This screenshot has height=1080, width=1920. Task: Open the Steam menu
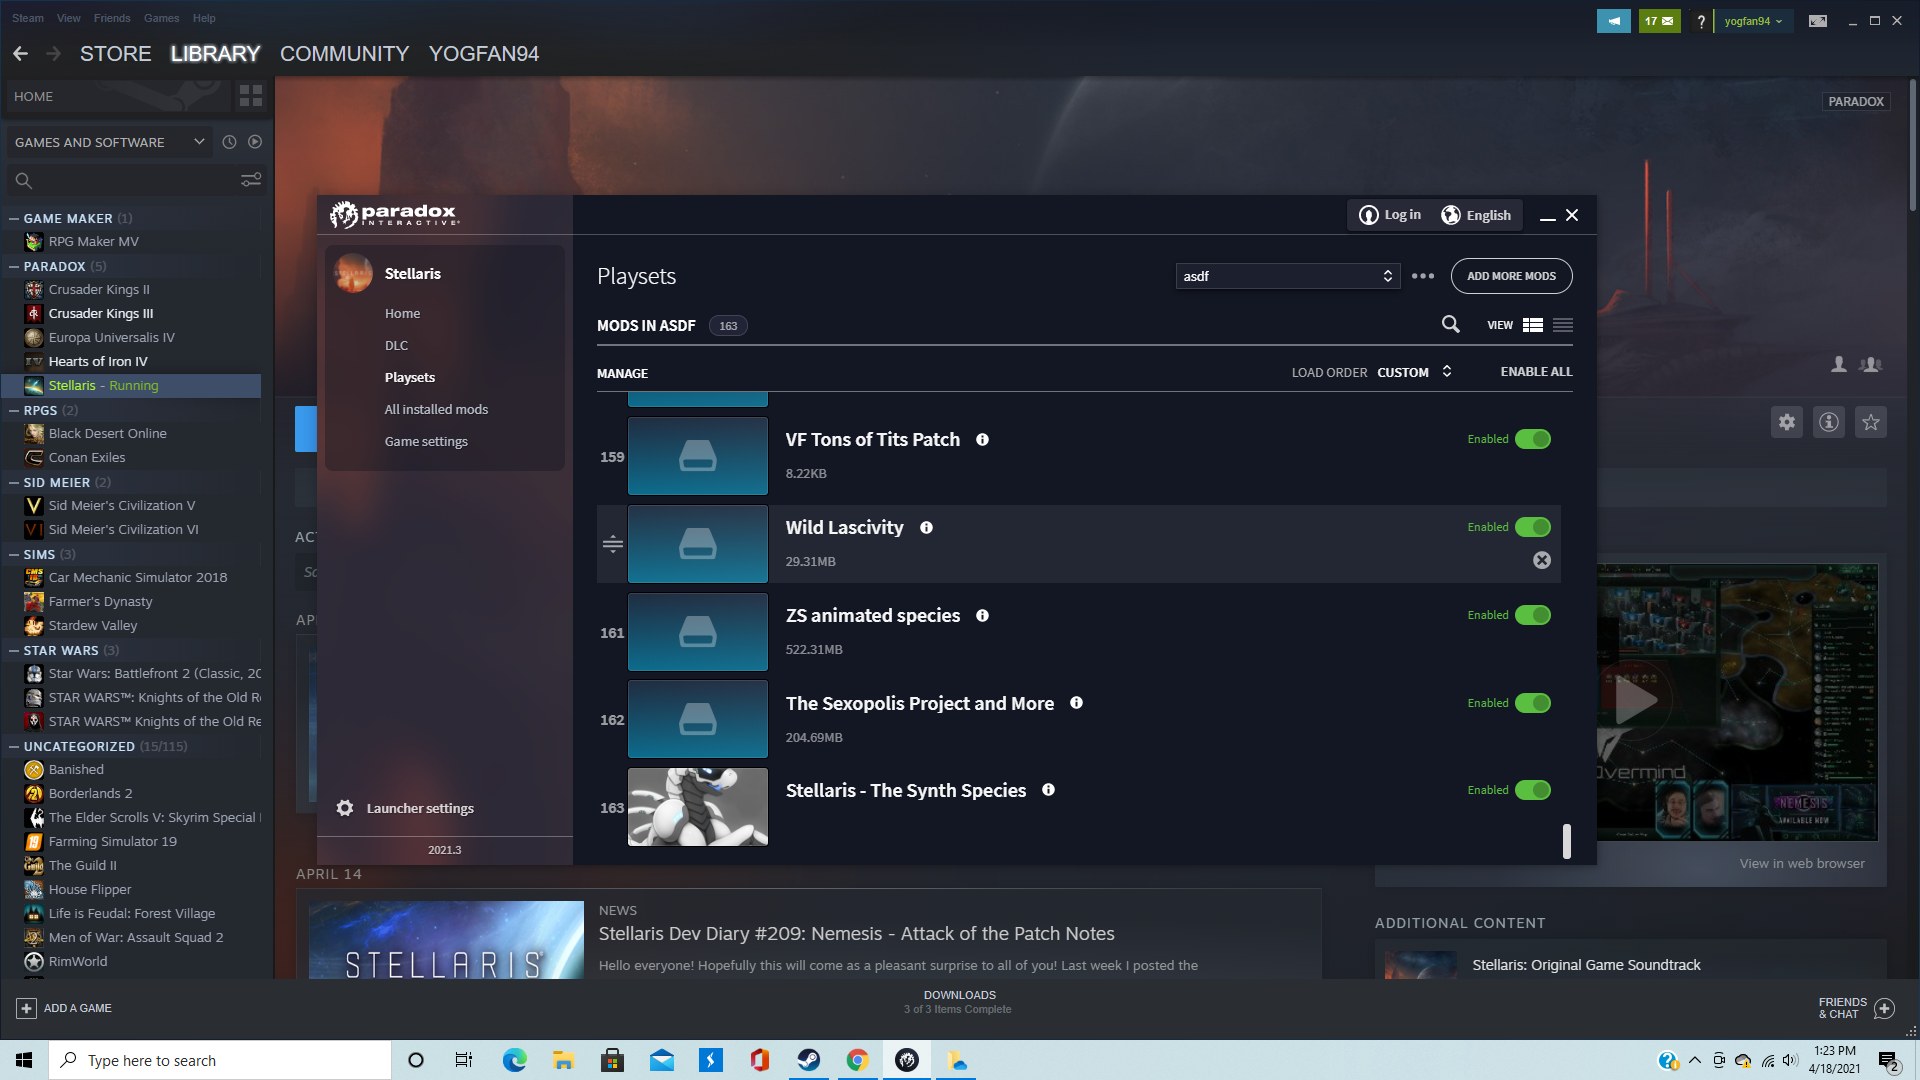pos(28,18)
